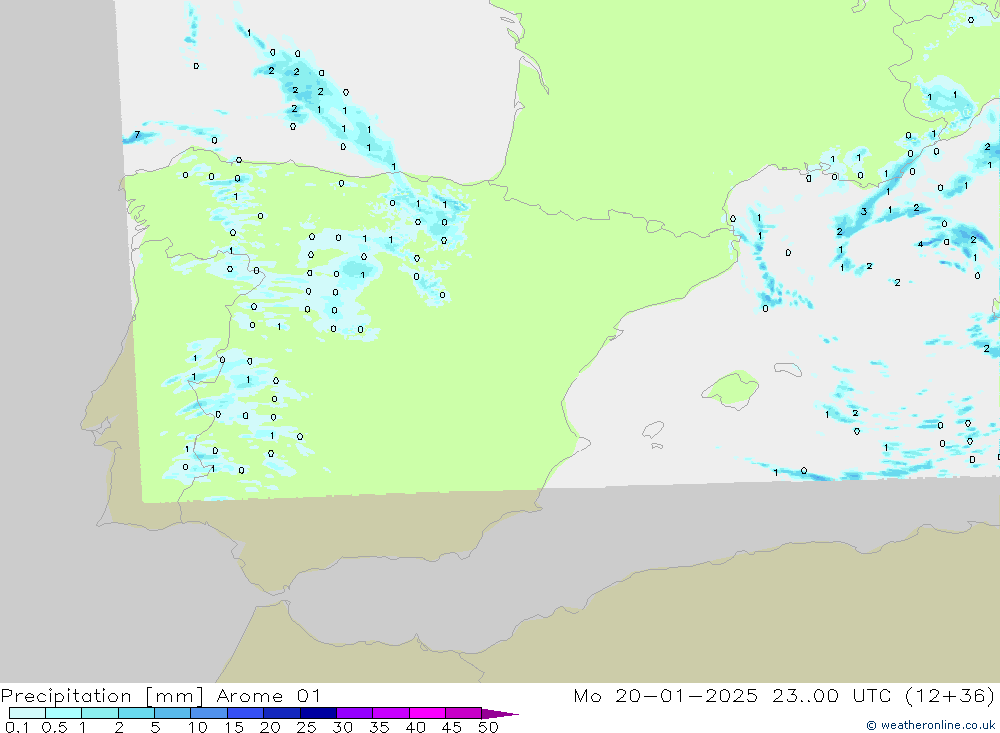Click the legend label '35'
The width and height of the screenshot is (1000, 733).
379,727
